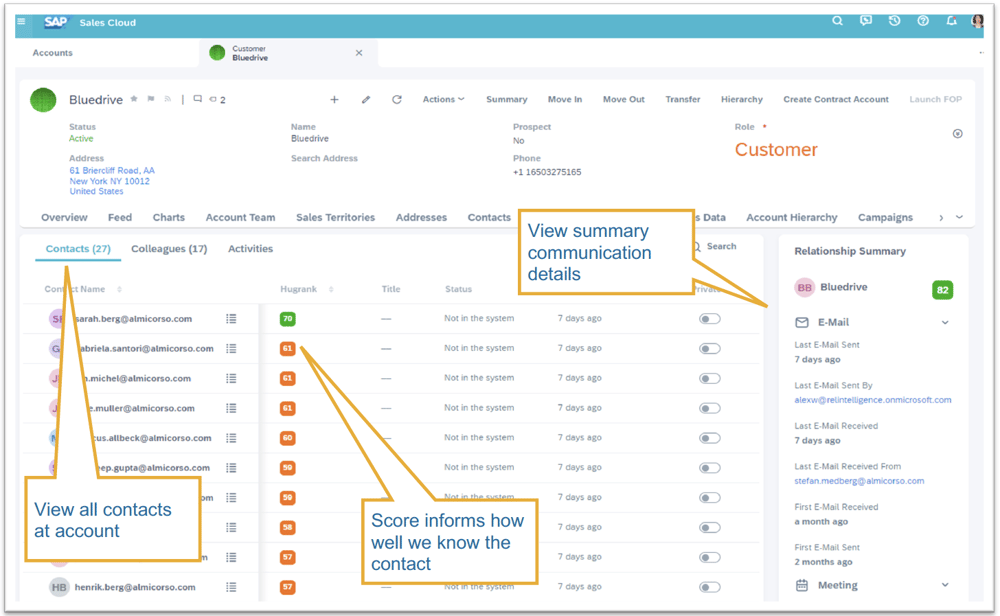Toggle Private switch for michel@almicorso.com row
This screenshot has height=616, width=1000.
[x=709, y=379]
